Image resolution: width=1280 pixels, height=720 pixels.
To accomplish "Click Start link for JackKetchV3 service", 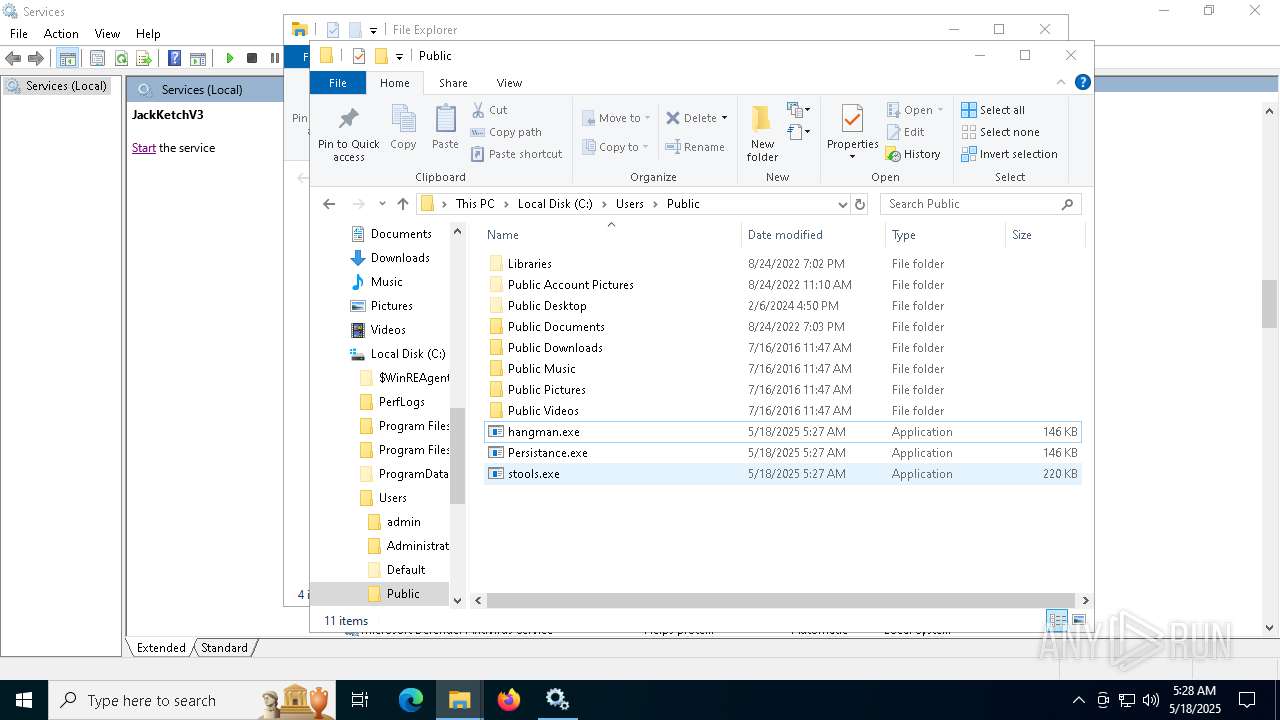I will 144,148.
